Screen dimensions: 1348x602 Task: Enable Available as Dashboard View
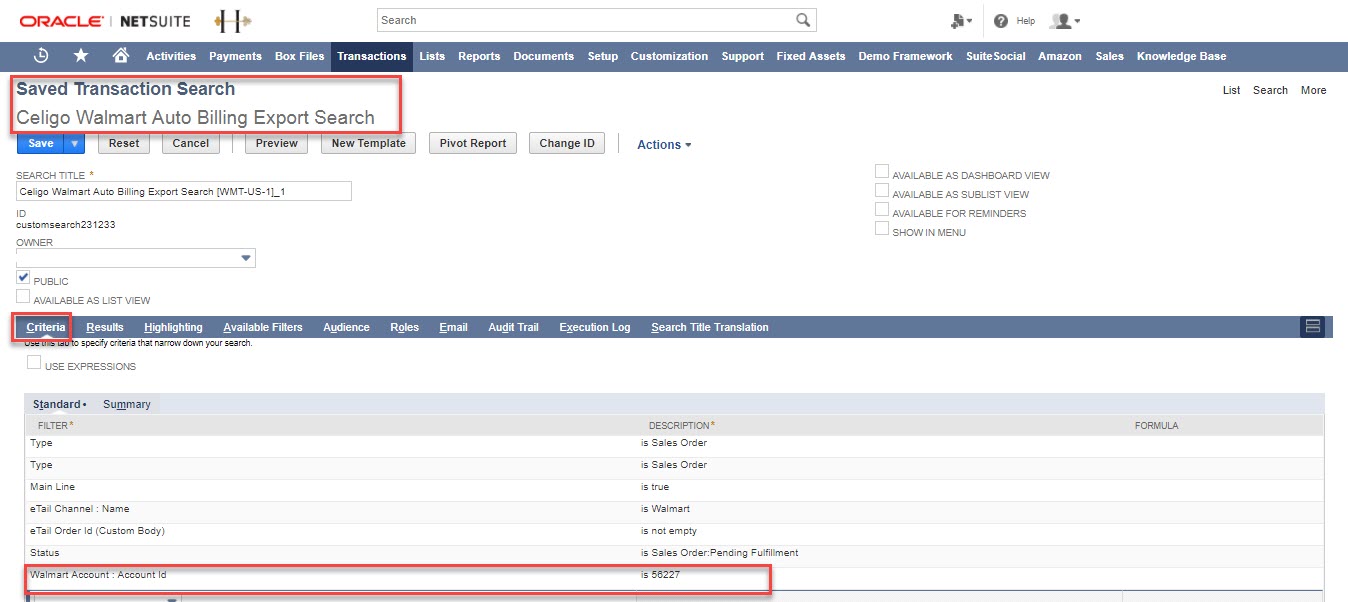point(882,172)
